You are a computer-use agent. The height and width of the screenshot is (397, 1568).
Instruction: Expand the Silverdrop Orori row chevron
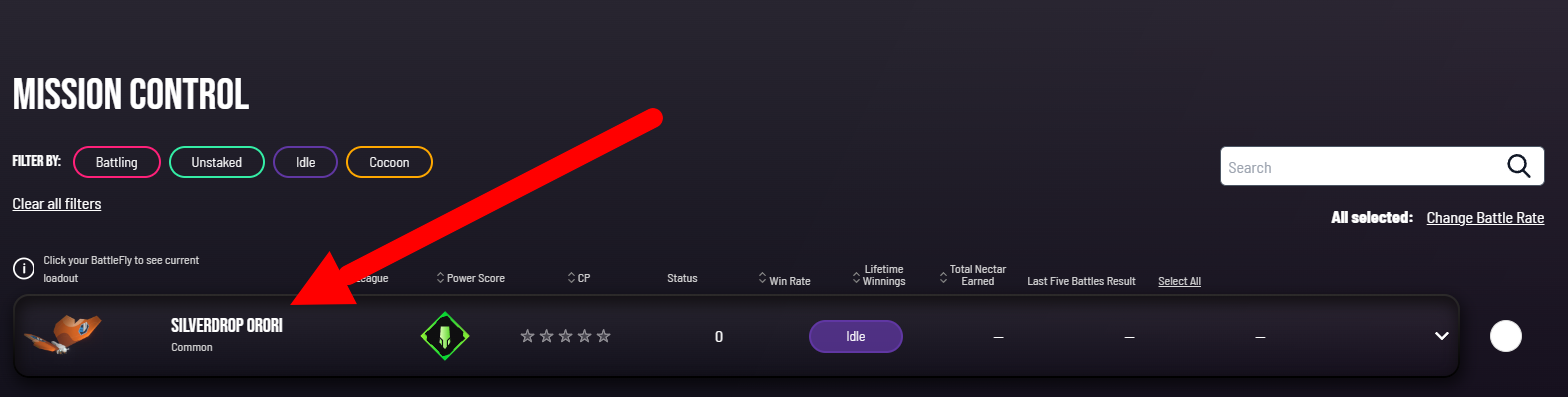pos(1442,336)
